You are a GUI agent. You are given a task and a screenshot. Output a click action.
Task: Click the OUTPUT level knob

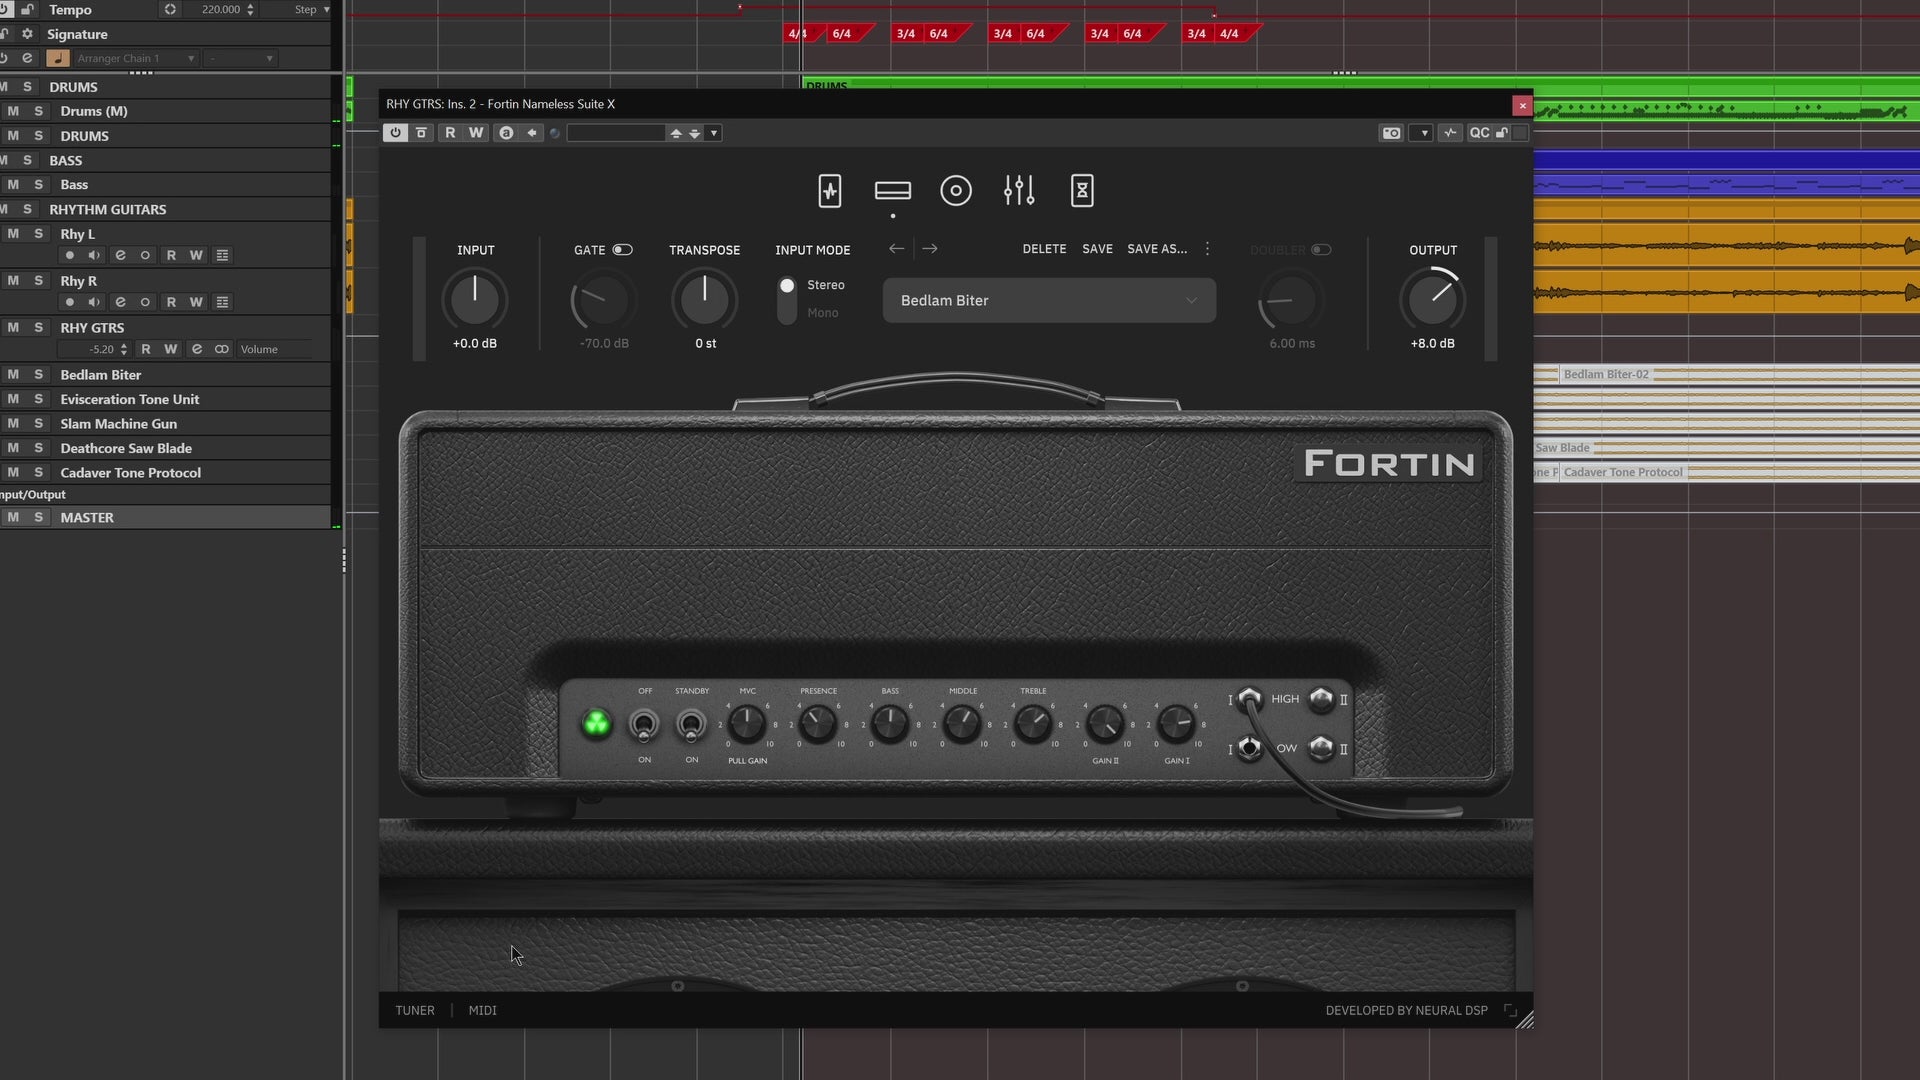(x=1432, y=300)
